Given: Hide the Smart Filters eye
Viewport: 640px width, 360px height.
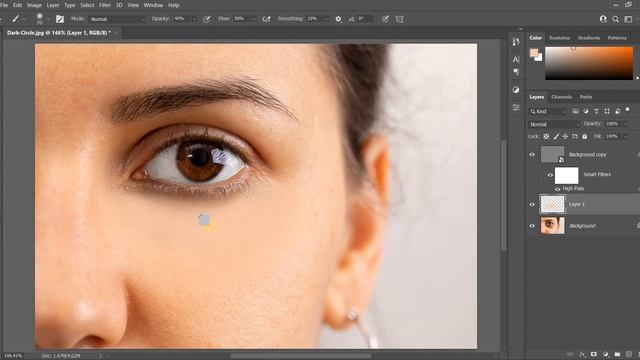Looking at the screenshot, I should click(x=550, y=175).
